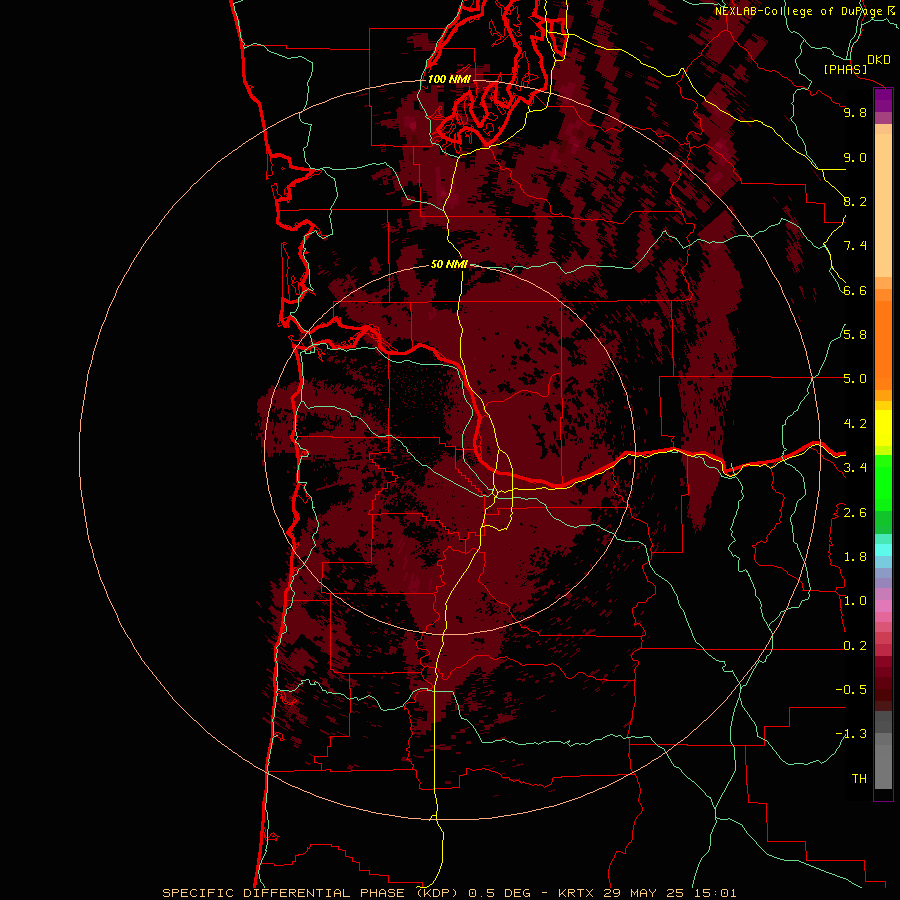
Task: Click the 0.2 scale value
Action: pos(855,646)
